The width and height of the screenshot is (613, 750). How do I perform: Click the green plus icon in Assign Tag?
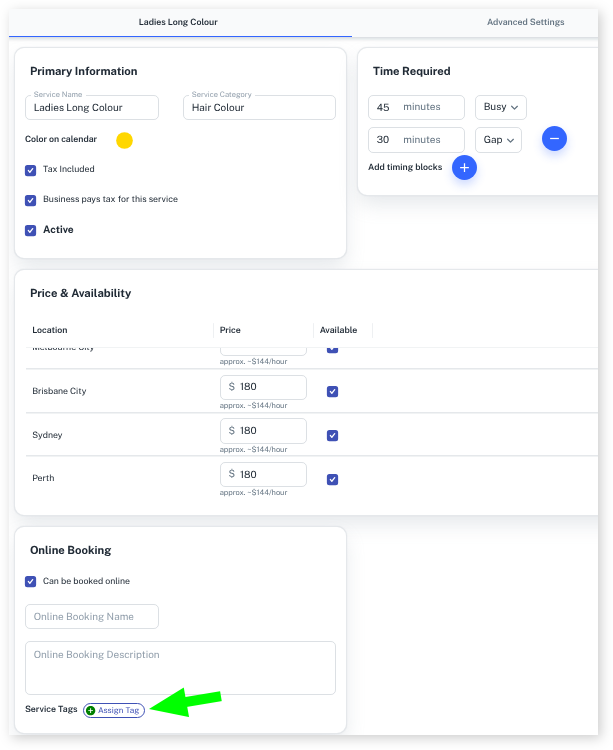tap(91, 710)
